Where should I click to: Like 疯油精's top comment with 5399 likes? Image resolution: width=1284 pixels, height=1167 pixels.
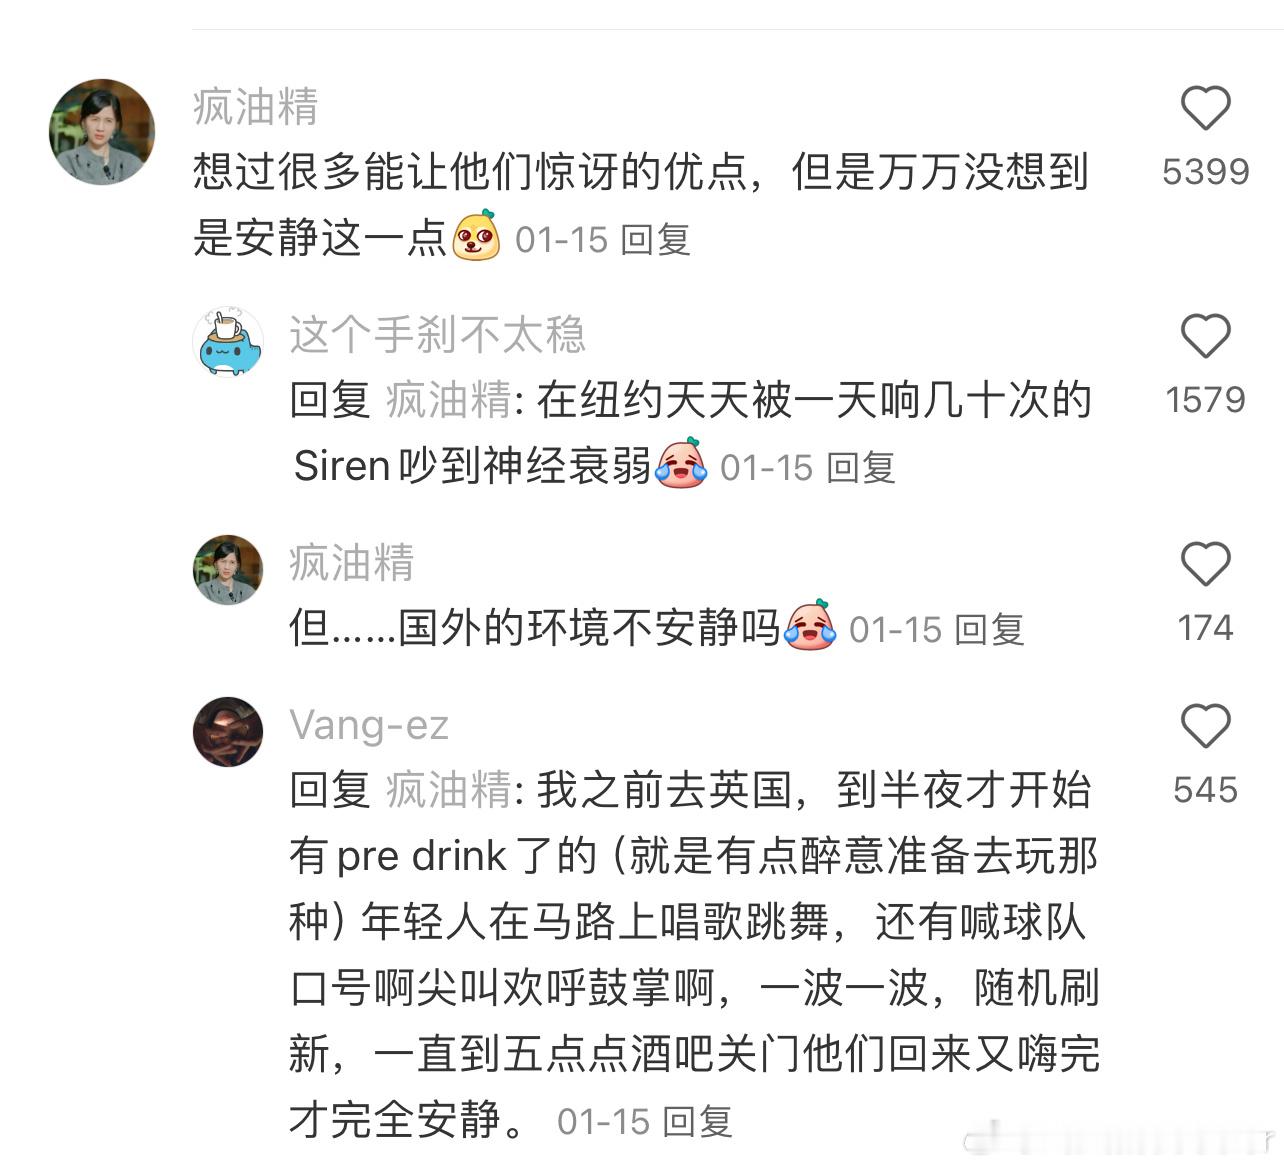(1205, 108)
